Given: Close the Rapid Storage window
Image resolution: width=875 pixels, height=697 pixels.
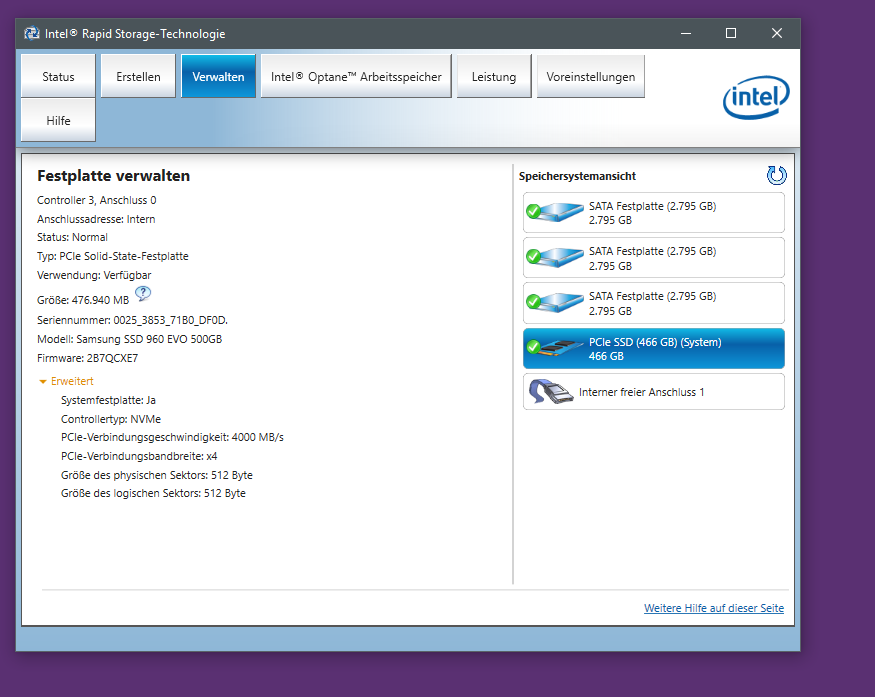Looking at the screenshot, I should (776, 33).
